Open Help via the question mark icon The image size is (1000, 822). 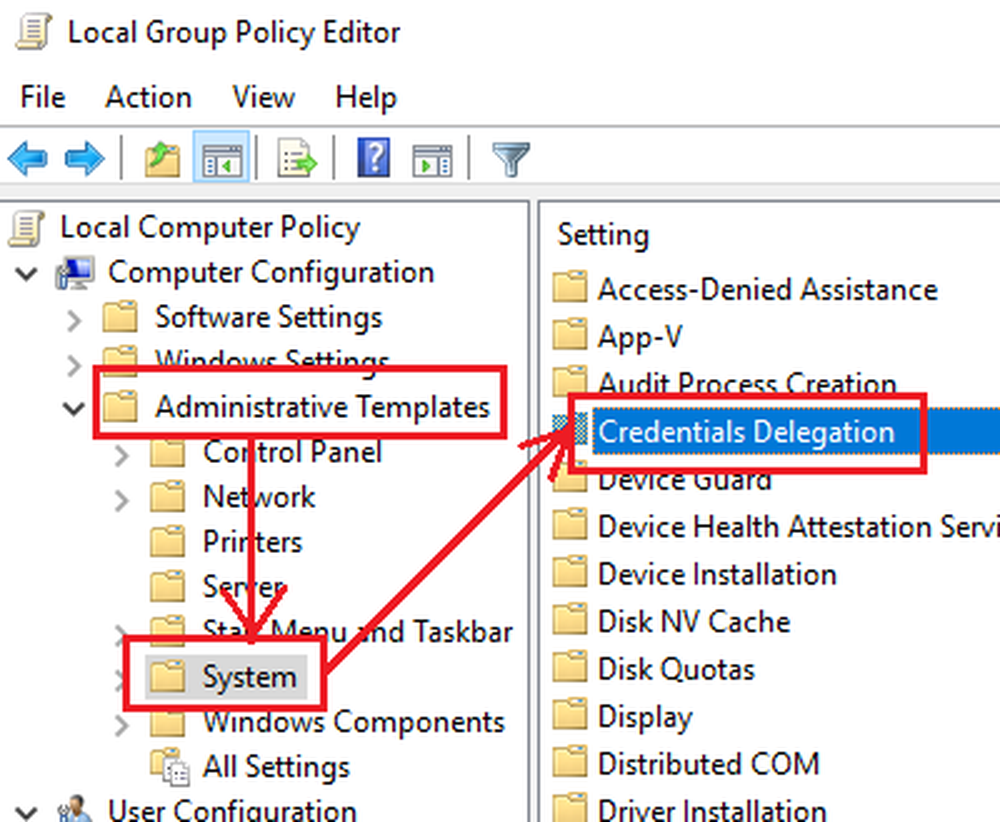click(x=374, y=159)
